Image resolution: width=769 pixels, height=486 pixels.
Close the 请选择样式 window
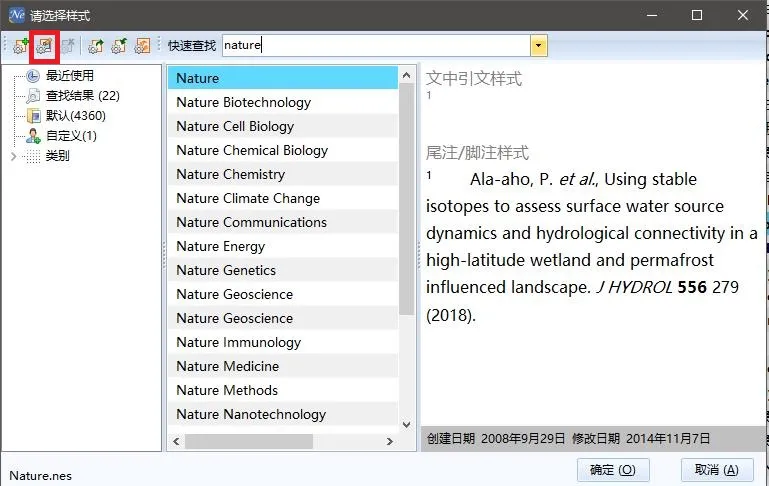[x=743, y=16]
